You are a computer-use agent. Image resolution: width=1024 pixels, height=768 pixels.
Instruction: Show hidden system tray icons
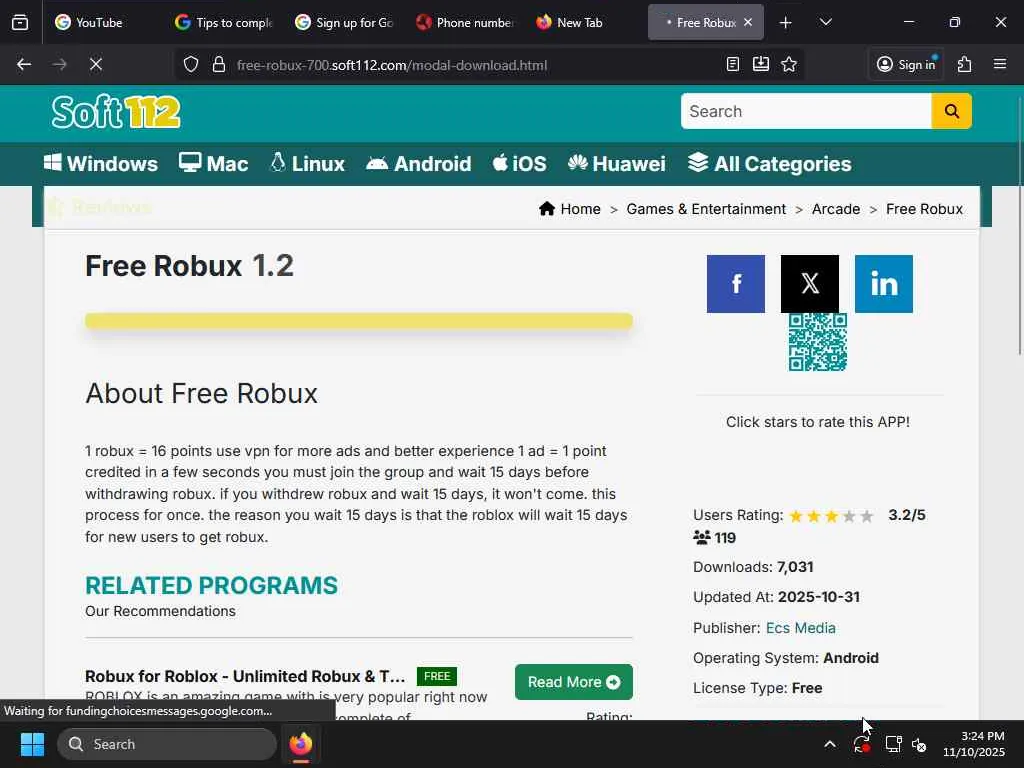coord(829,744)
